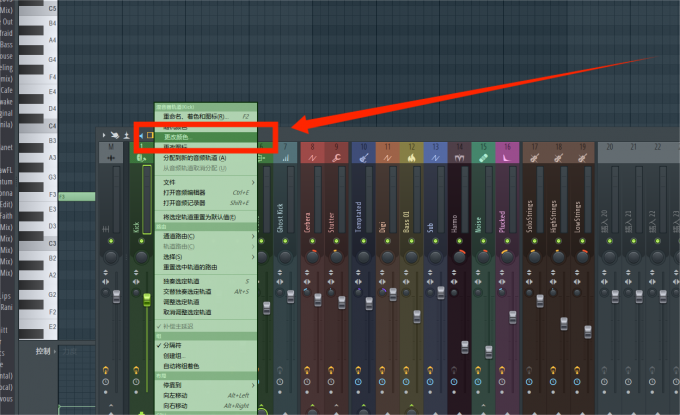Screen dimensions: 680x415
Task: Click the clock latency icon on Master track
Action: pyautogui.click(x=105, y=382)
